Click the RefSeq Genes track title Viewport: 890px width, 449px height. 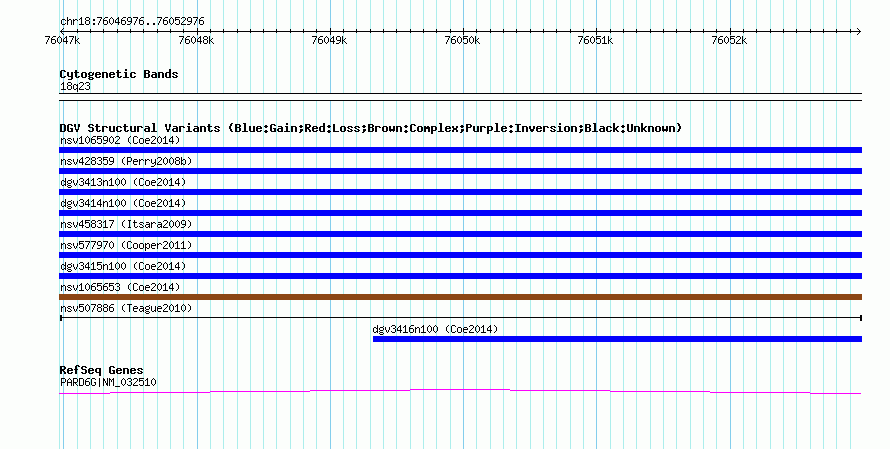(x=101, y=370)
